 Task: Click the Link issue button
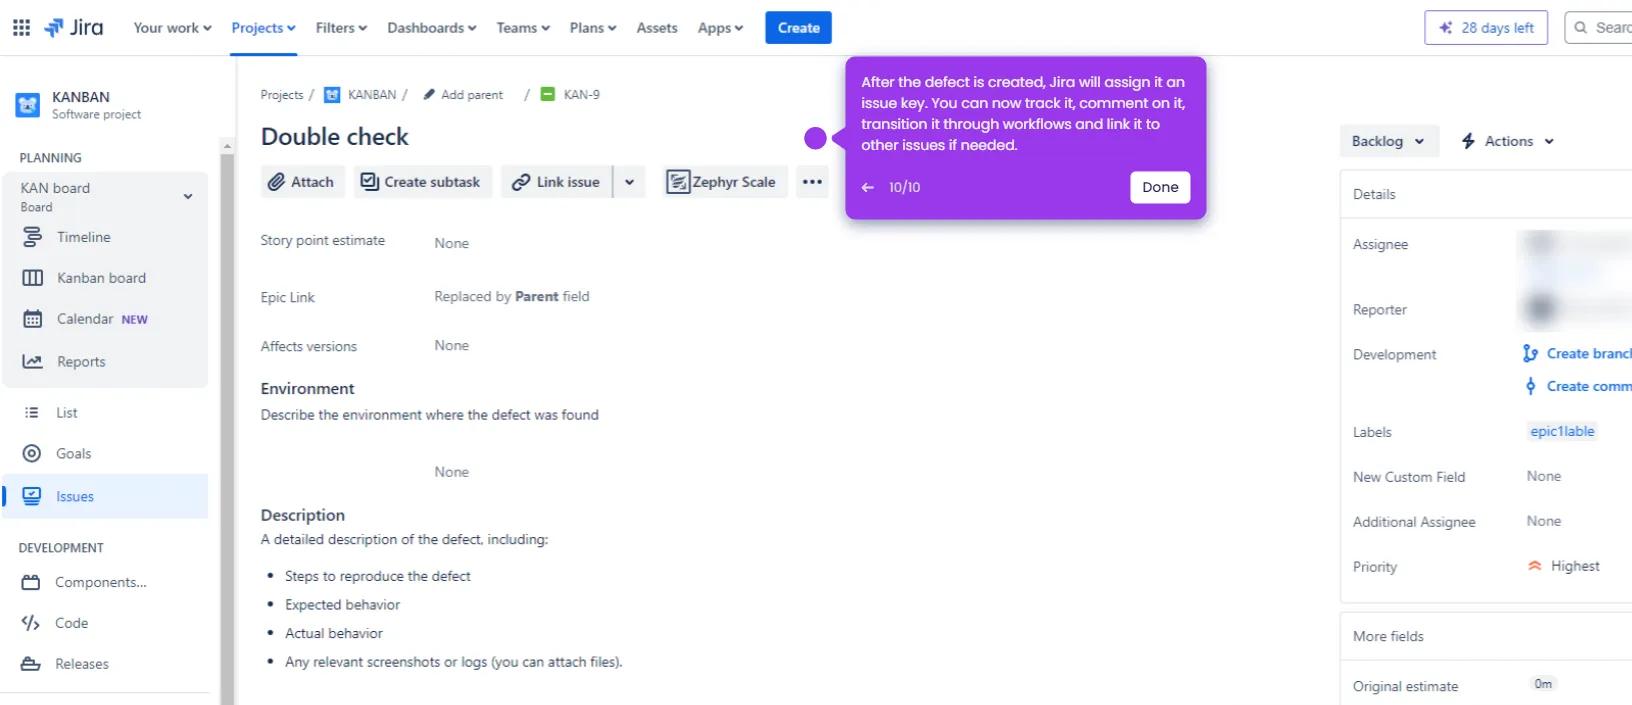tap(557, 182)
